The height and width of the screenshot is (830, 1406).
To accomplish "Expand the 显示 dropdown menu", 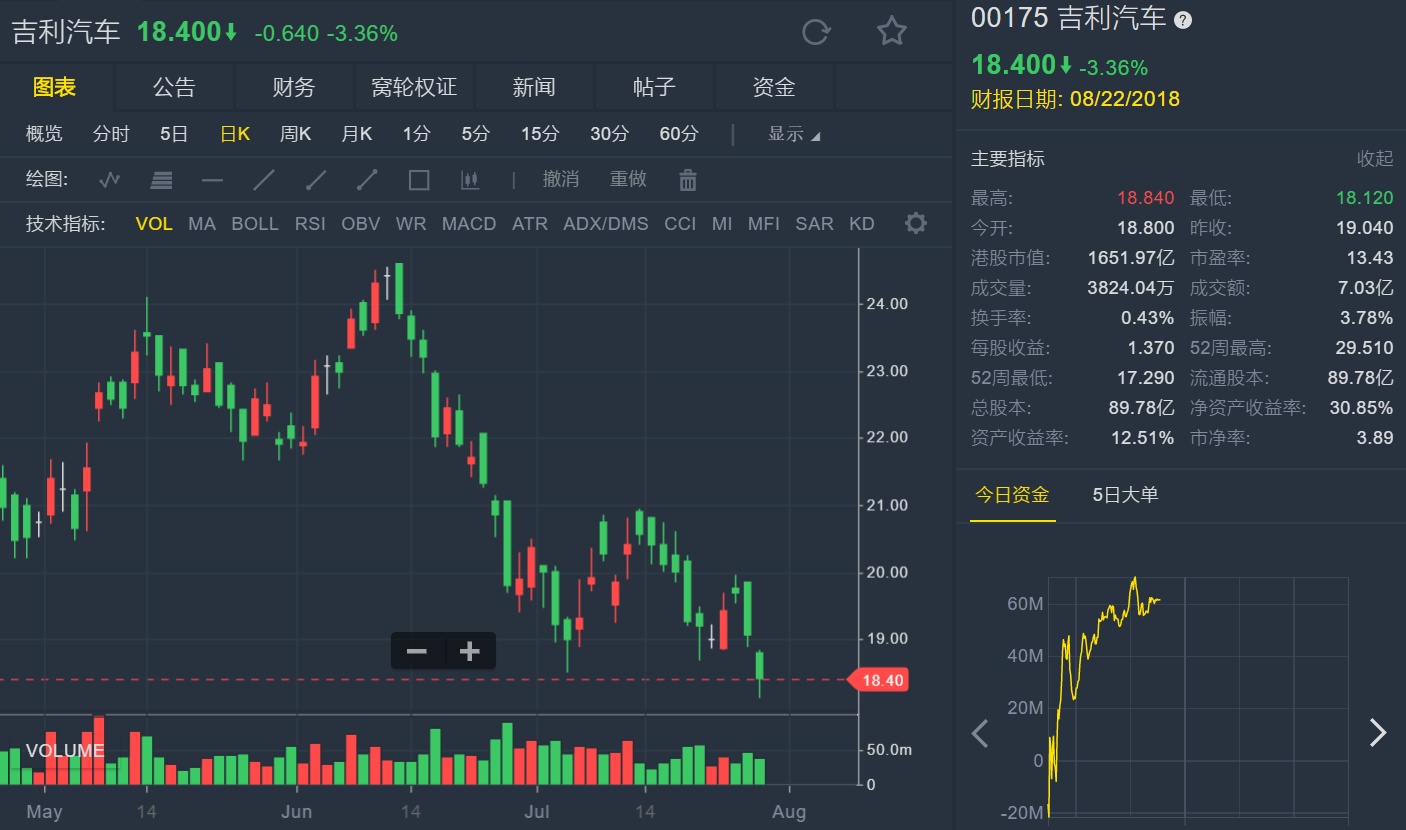I will (794, 135).
